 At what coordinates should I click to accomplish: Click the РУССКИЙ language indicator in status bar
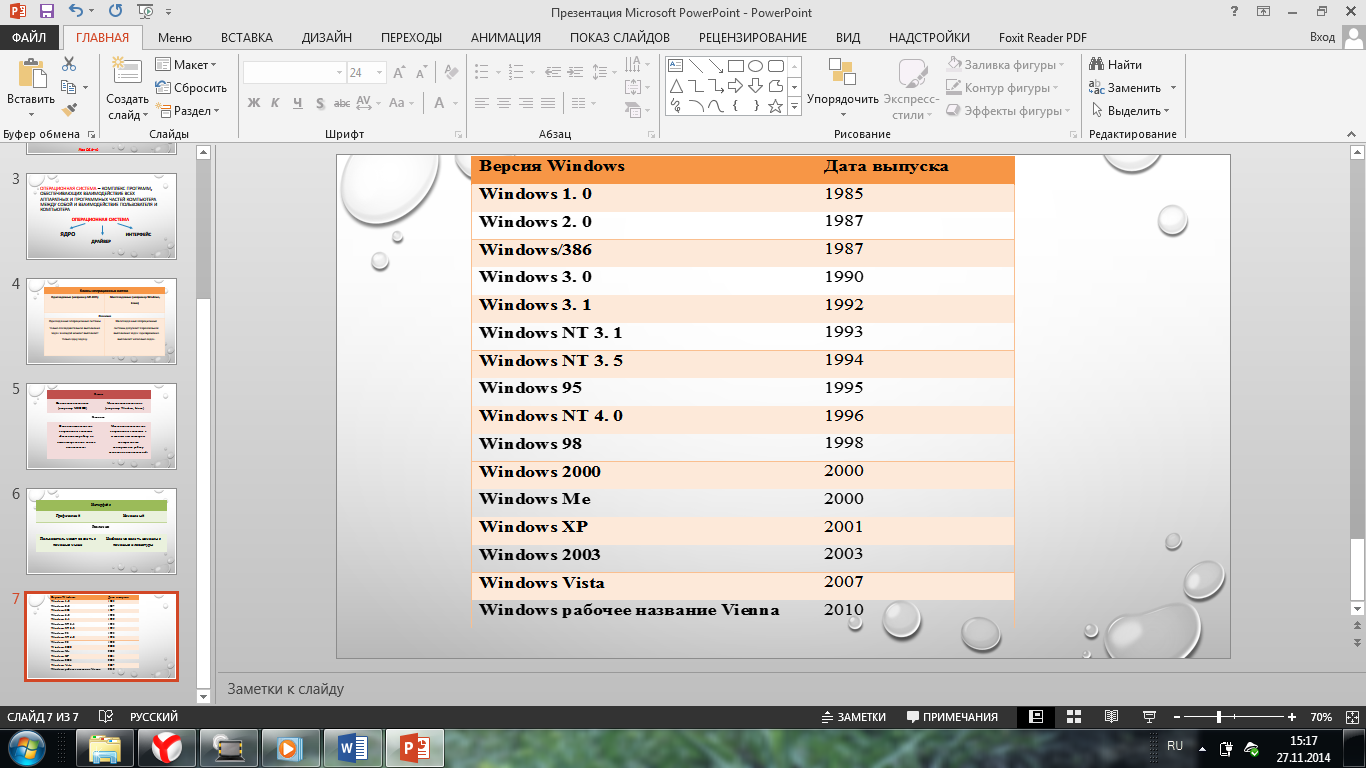click(x=154, y=717)
